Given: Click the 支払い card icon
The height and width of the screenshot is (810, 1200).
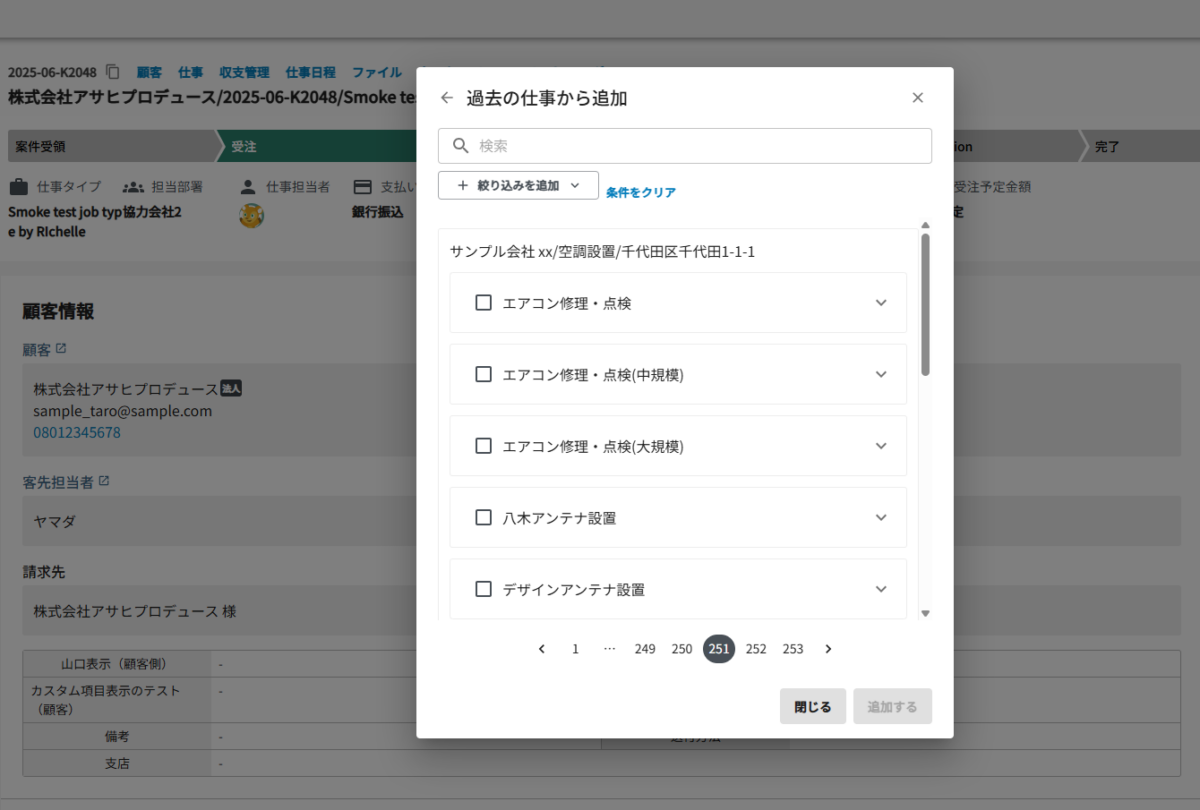Looking at the screenshot, I should tap(362, 187).
